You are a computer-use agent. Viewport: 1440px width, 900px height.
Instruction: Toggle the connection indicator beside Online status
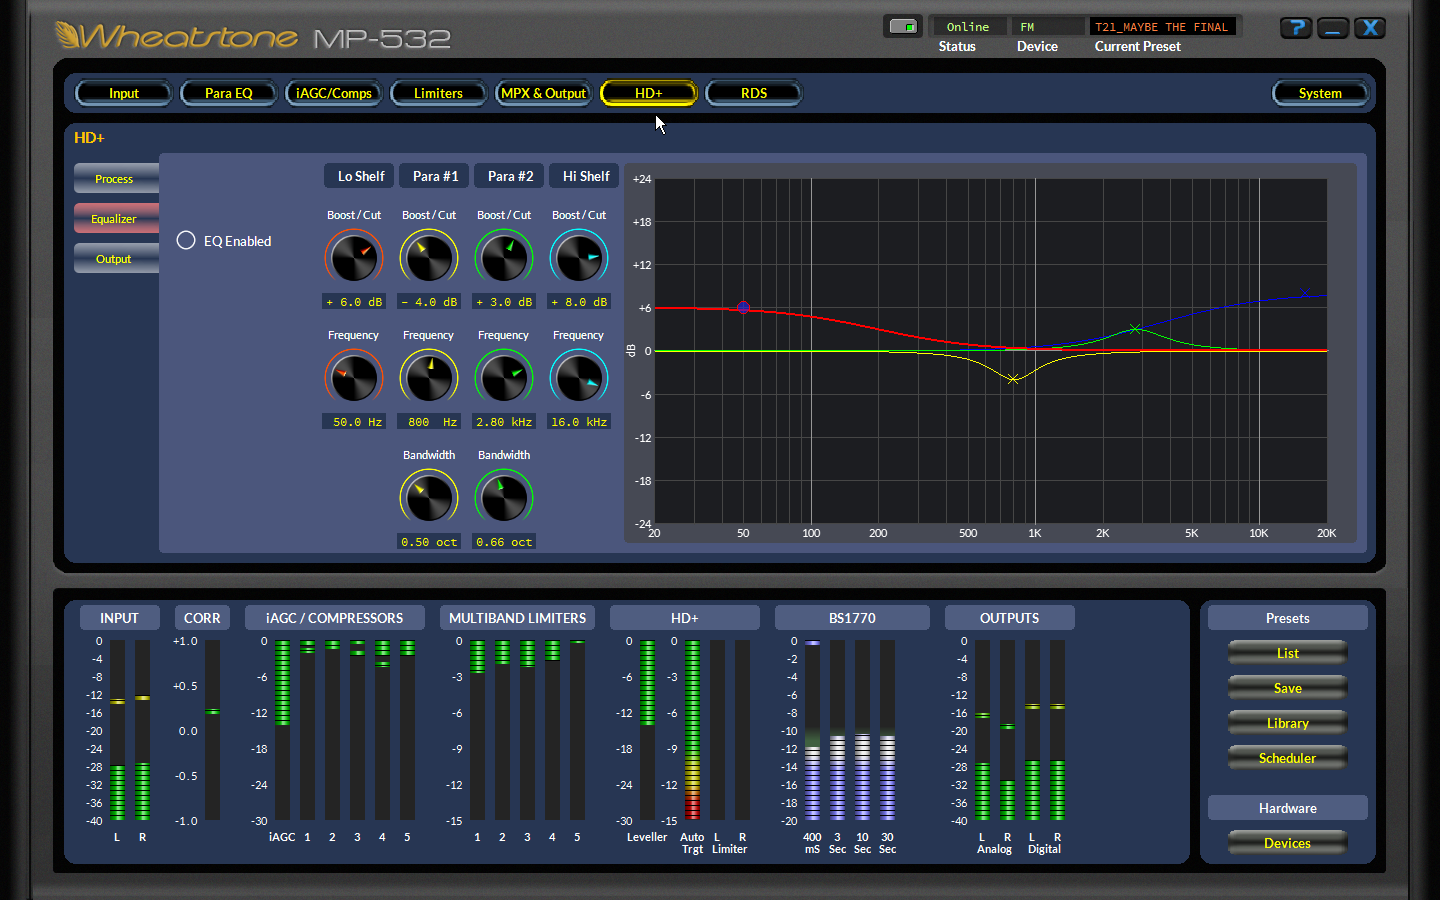click(x=903, y=27)
